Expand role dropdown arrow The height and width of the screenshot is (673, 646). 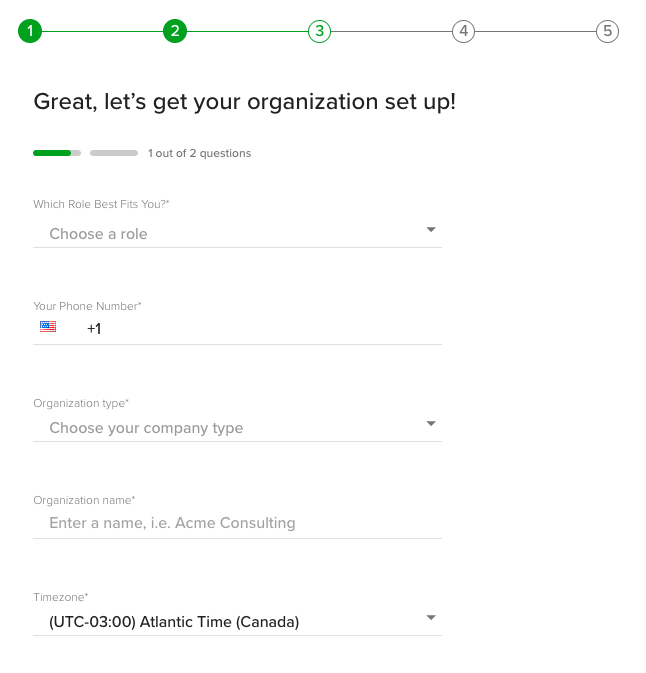(x=431, y=230)
